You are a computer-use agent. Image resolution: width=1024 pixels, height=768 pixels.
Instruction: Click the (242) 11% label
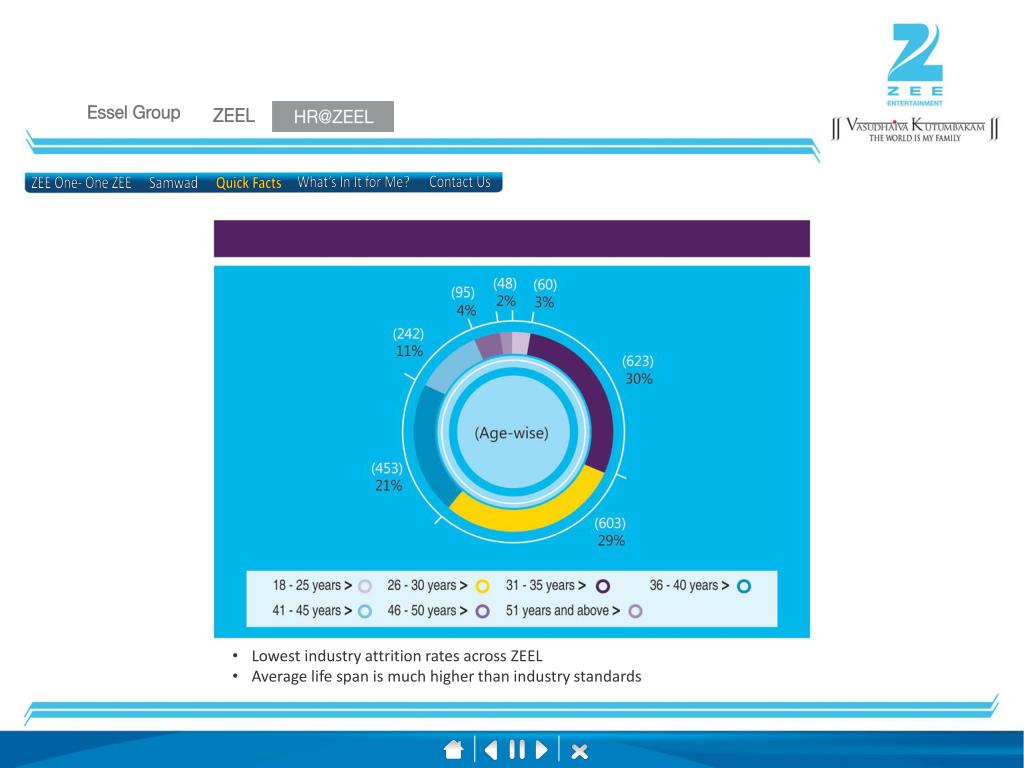tap(408, 342)
